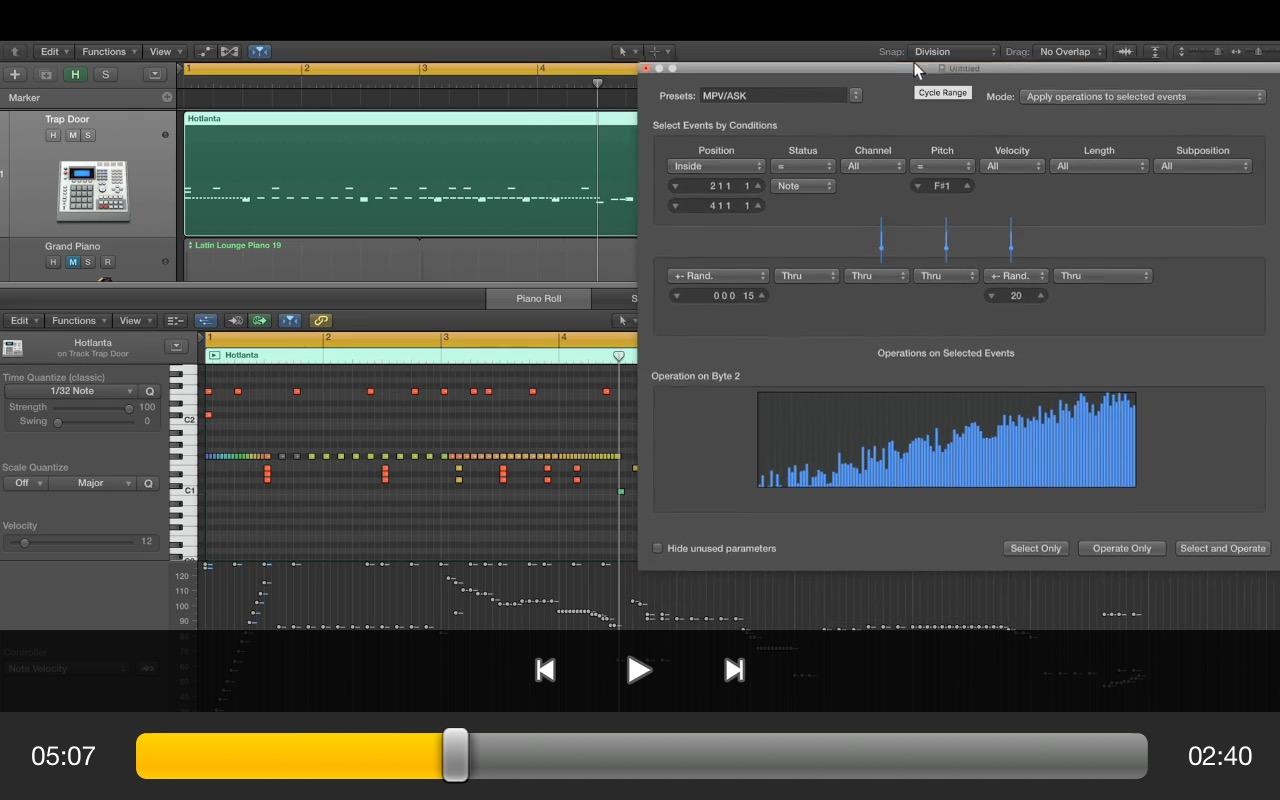Screen dimensions: 1280x800
Task: Click the add track plus button
Action: pos(15,75)
